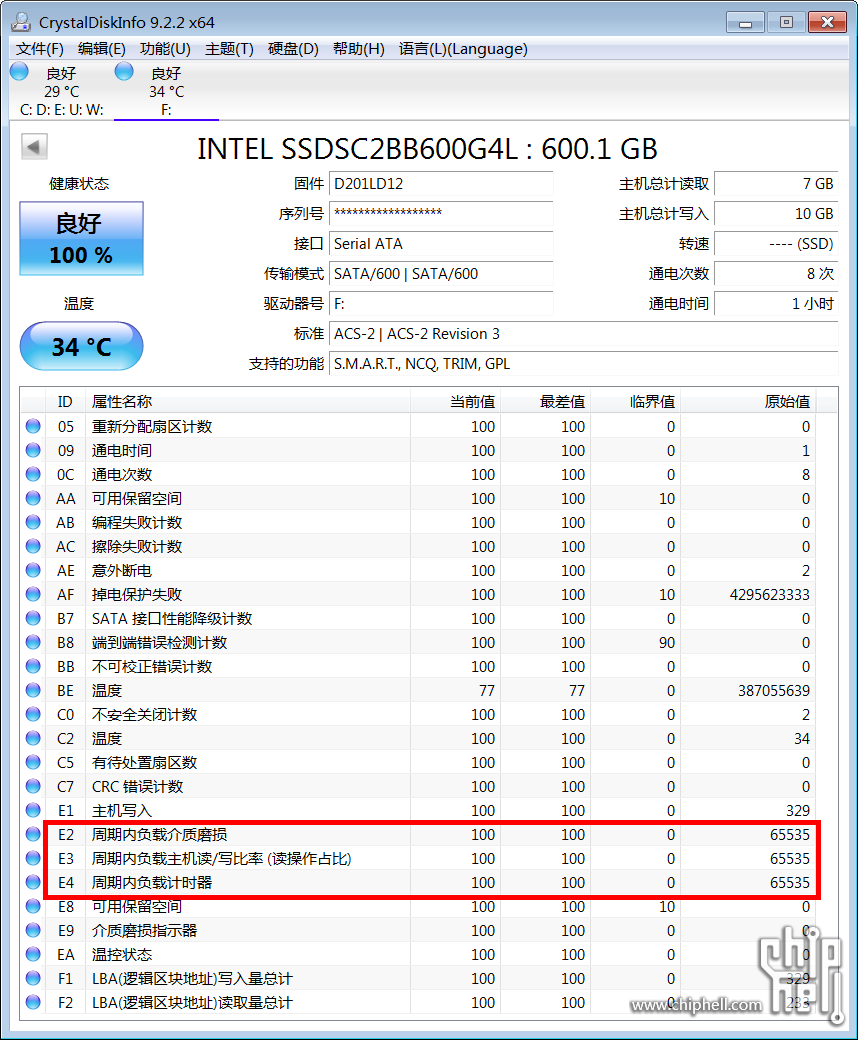Click the 原始值 column header
The image size is (858, 1040).
[748, 401]
